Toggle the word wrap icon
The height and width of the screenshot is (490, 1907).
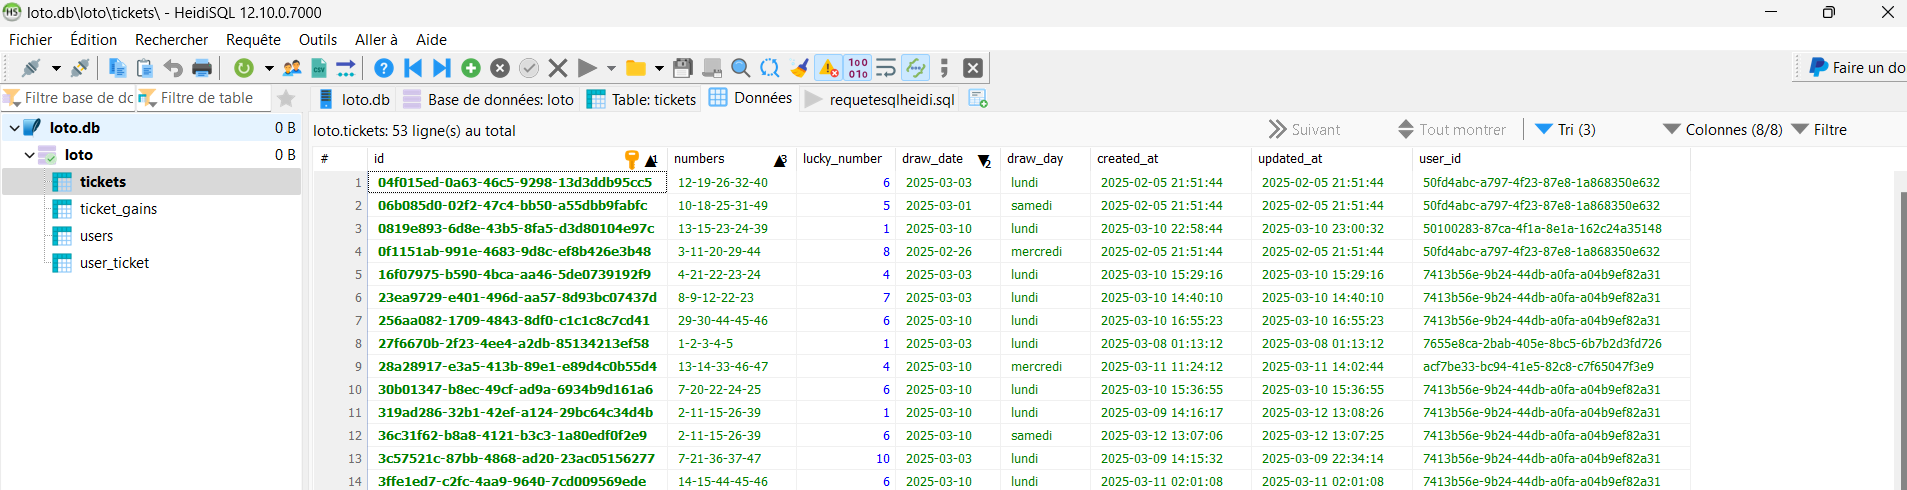[886, 68]
